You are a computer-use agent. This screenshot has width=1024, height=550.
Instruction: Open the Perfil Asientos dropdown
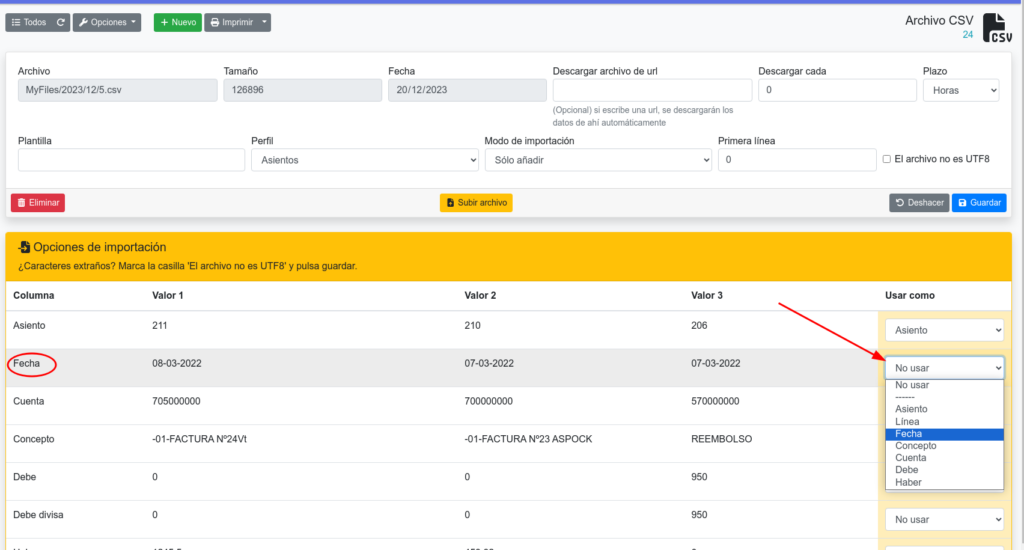(x=364, y=160)
